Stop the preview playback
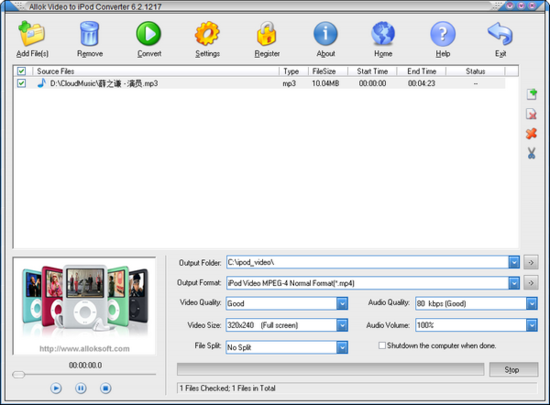 [x=106, y=388]
